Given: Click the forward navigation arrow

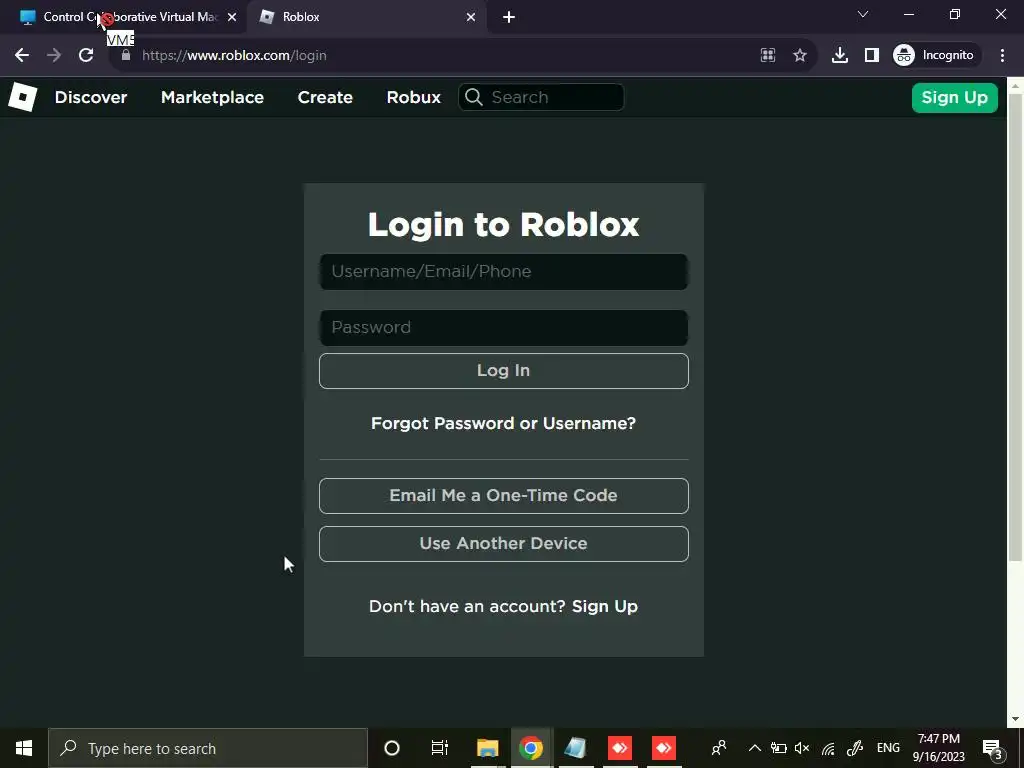Looking at the screenshot, I should [x=54, y=56].
